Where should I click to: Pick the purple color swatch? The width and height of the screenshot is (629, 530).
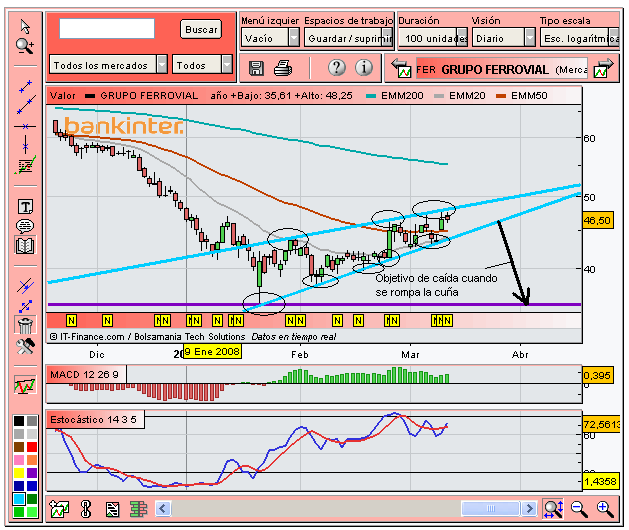point(32,473)
